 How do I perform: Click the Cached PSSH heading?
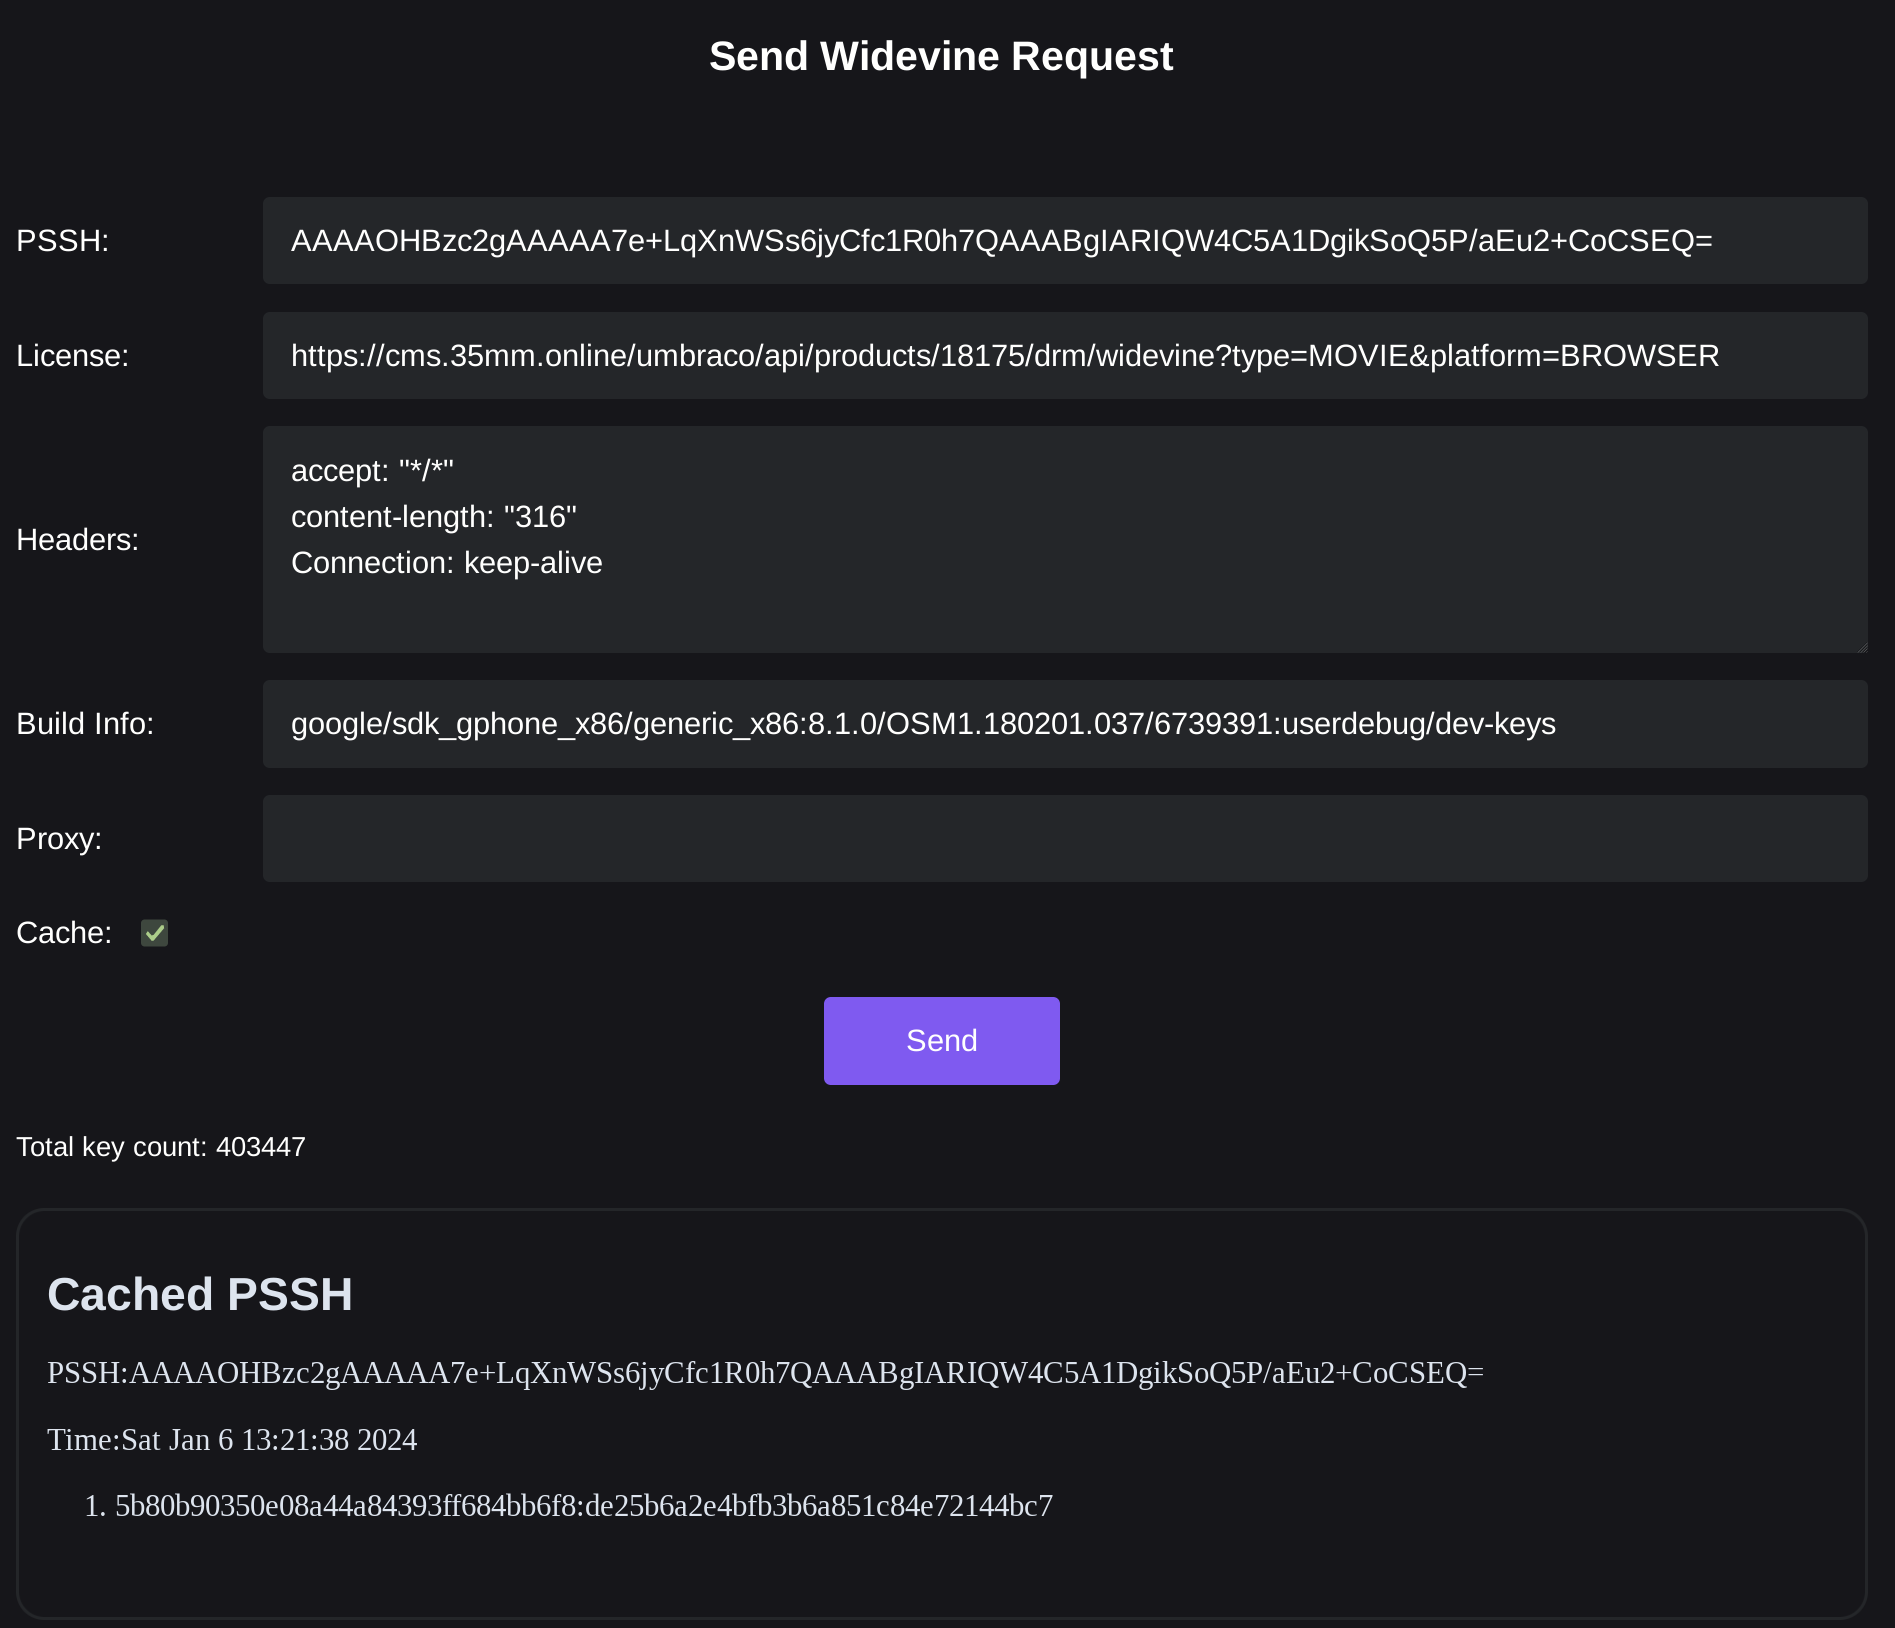200,1295
